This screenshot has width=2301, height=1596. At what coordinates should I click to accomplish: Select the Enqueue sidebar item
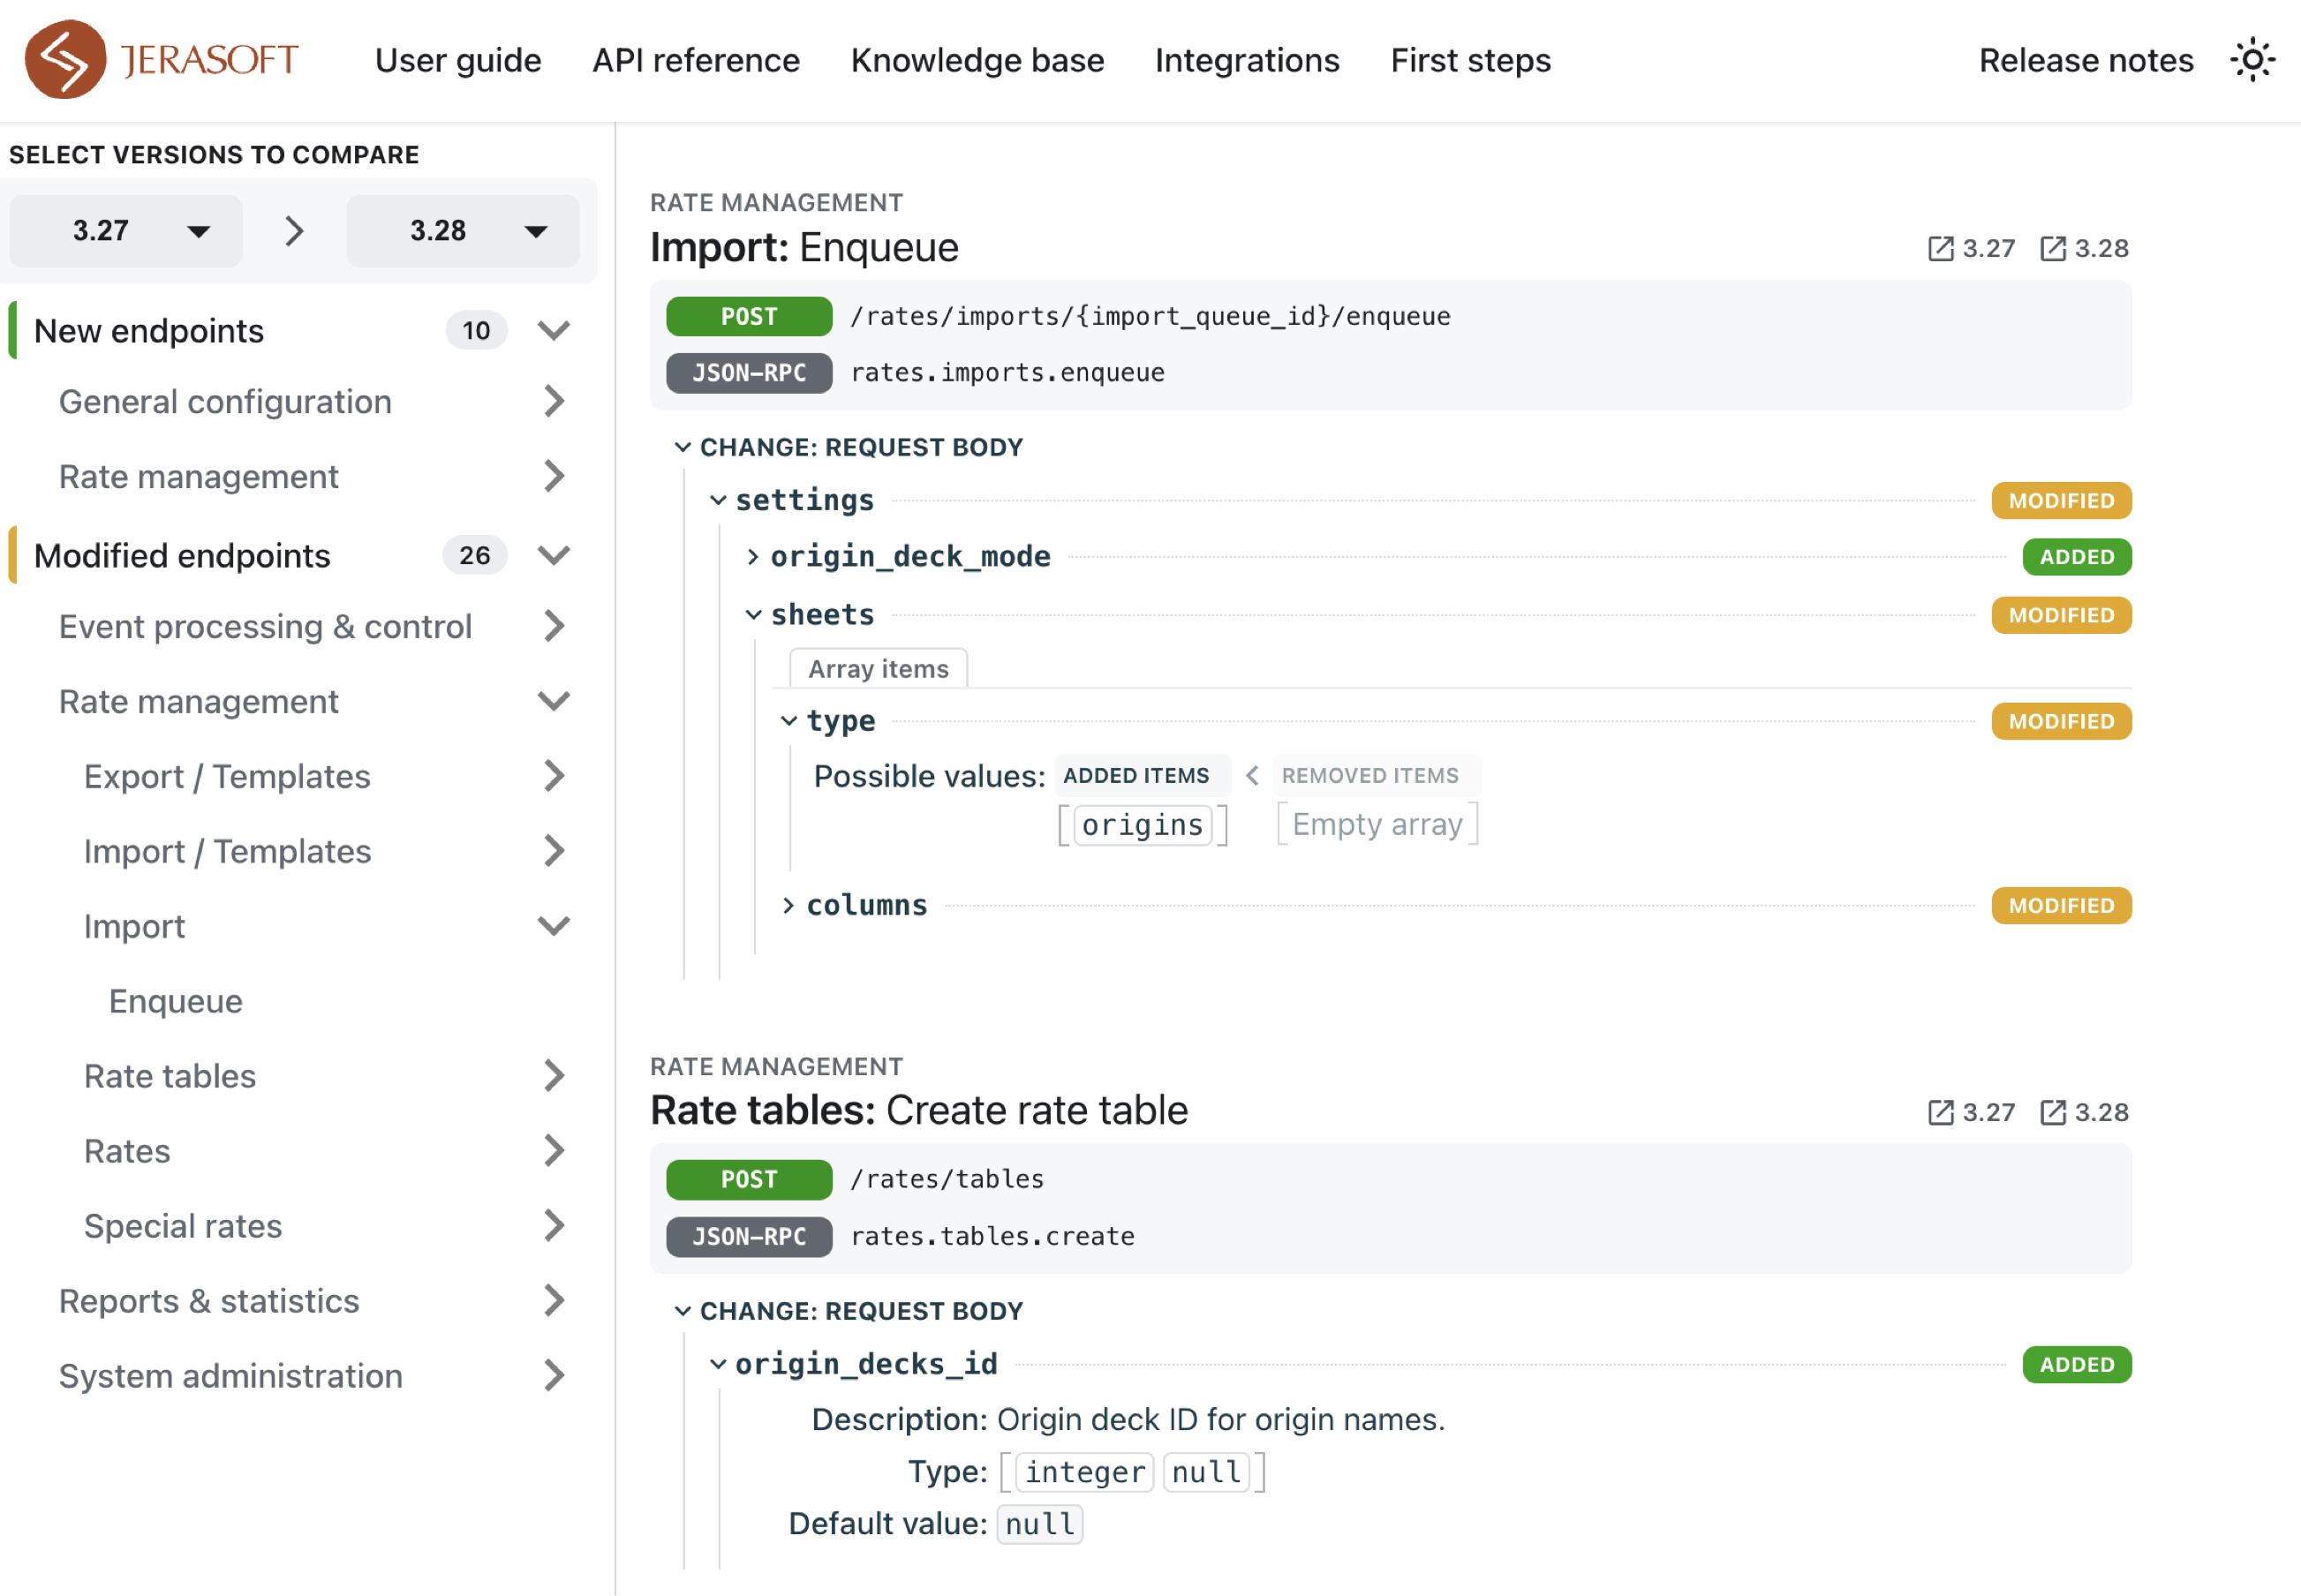[x=176, y=1001]
